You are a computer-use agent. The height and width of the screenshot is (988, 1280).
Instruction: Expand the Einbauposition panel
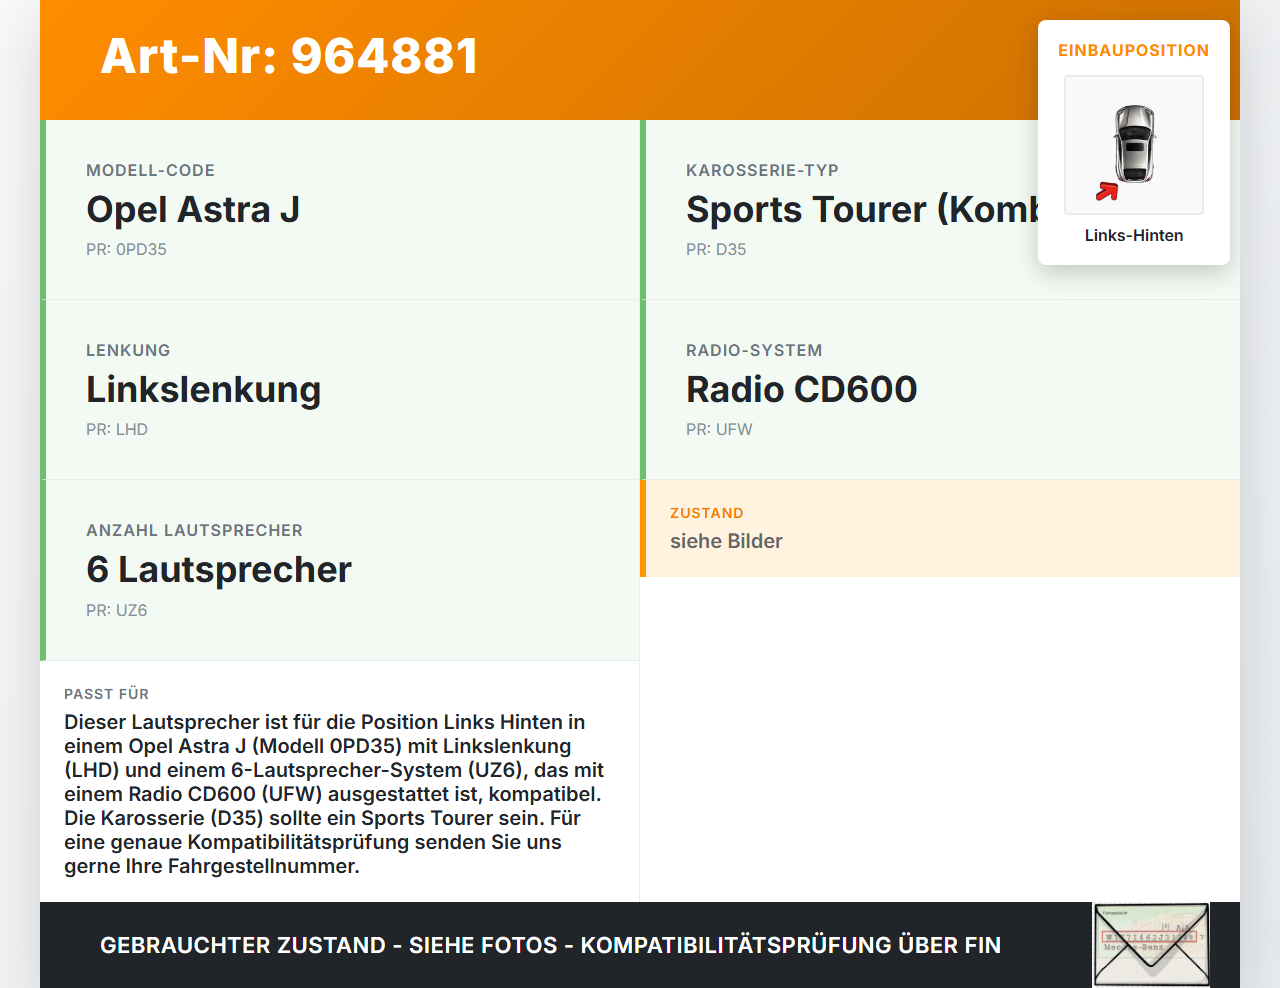click(1133, 50)
